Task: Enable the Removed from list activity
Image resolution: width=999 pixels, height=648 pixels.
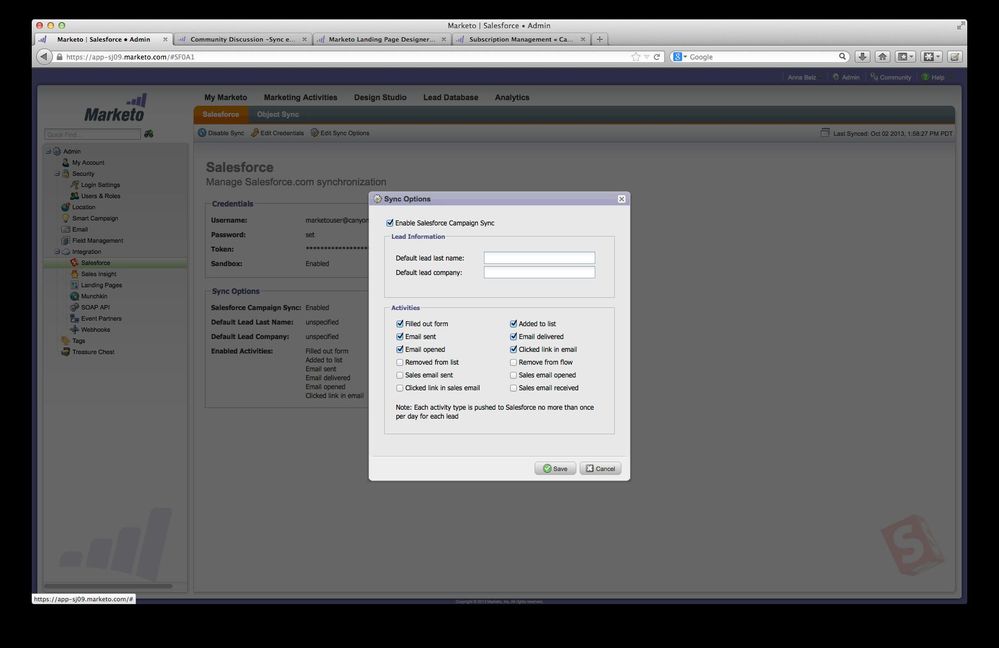Action: point(400,362)
